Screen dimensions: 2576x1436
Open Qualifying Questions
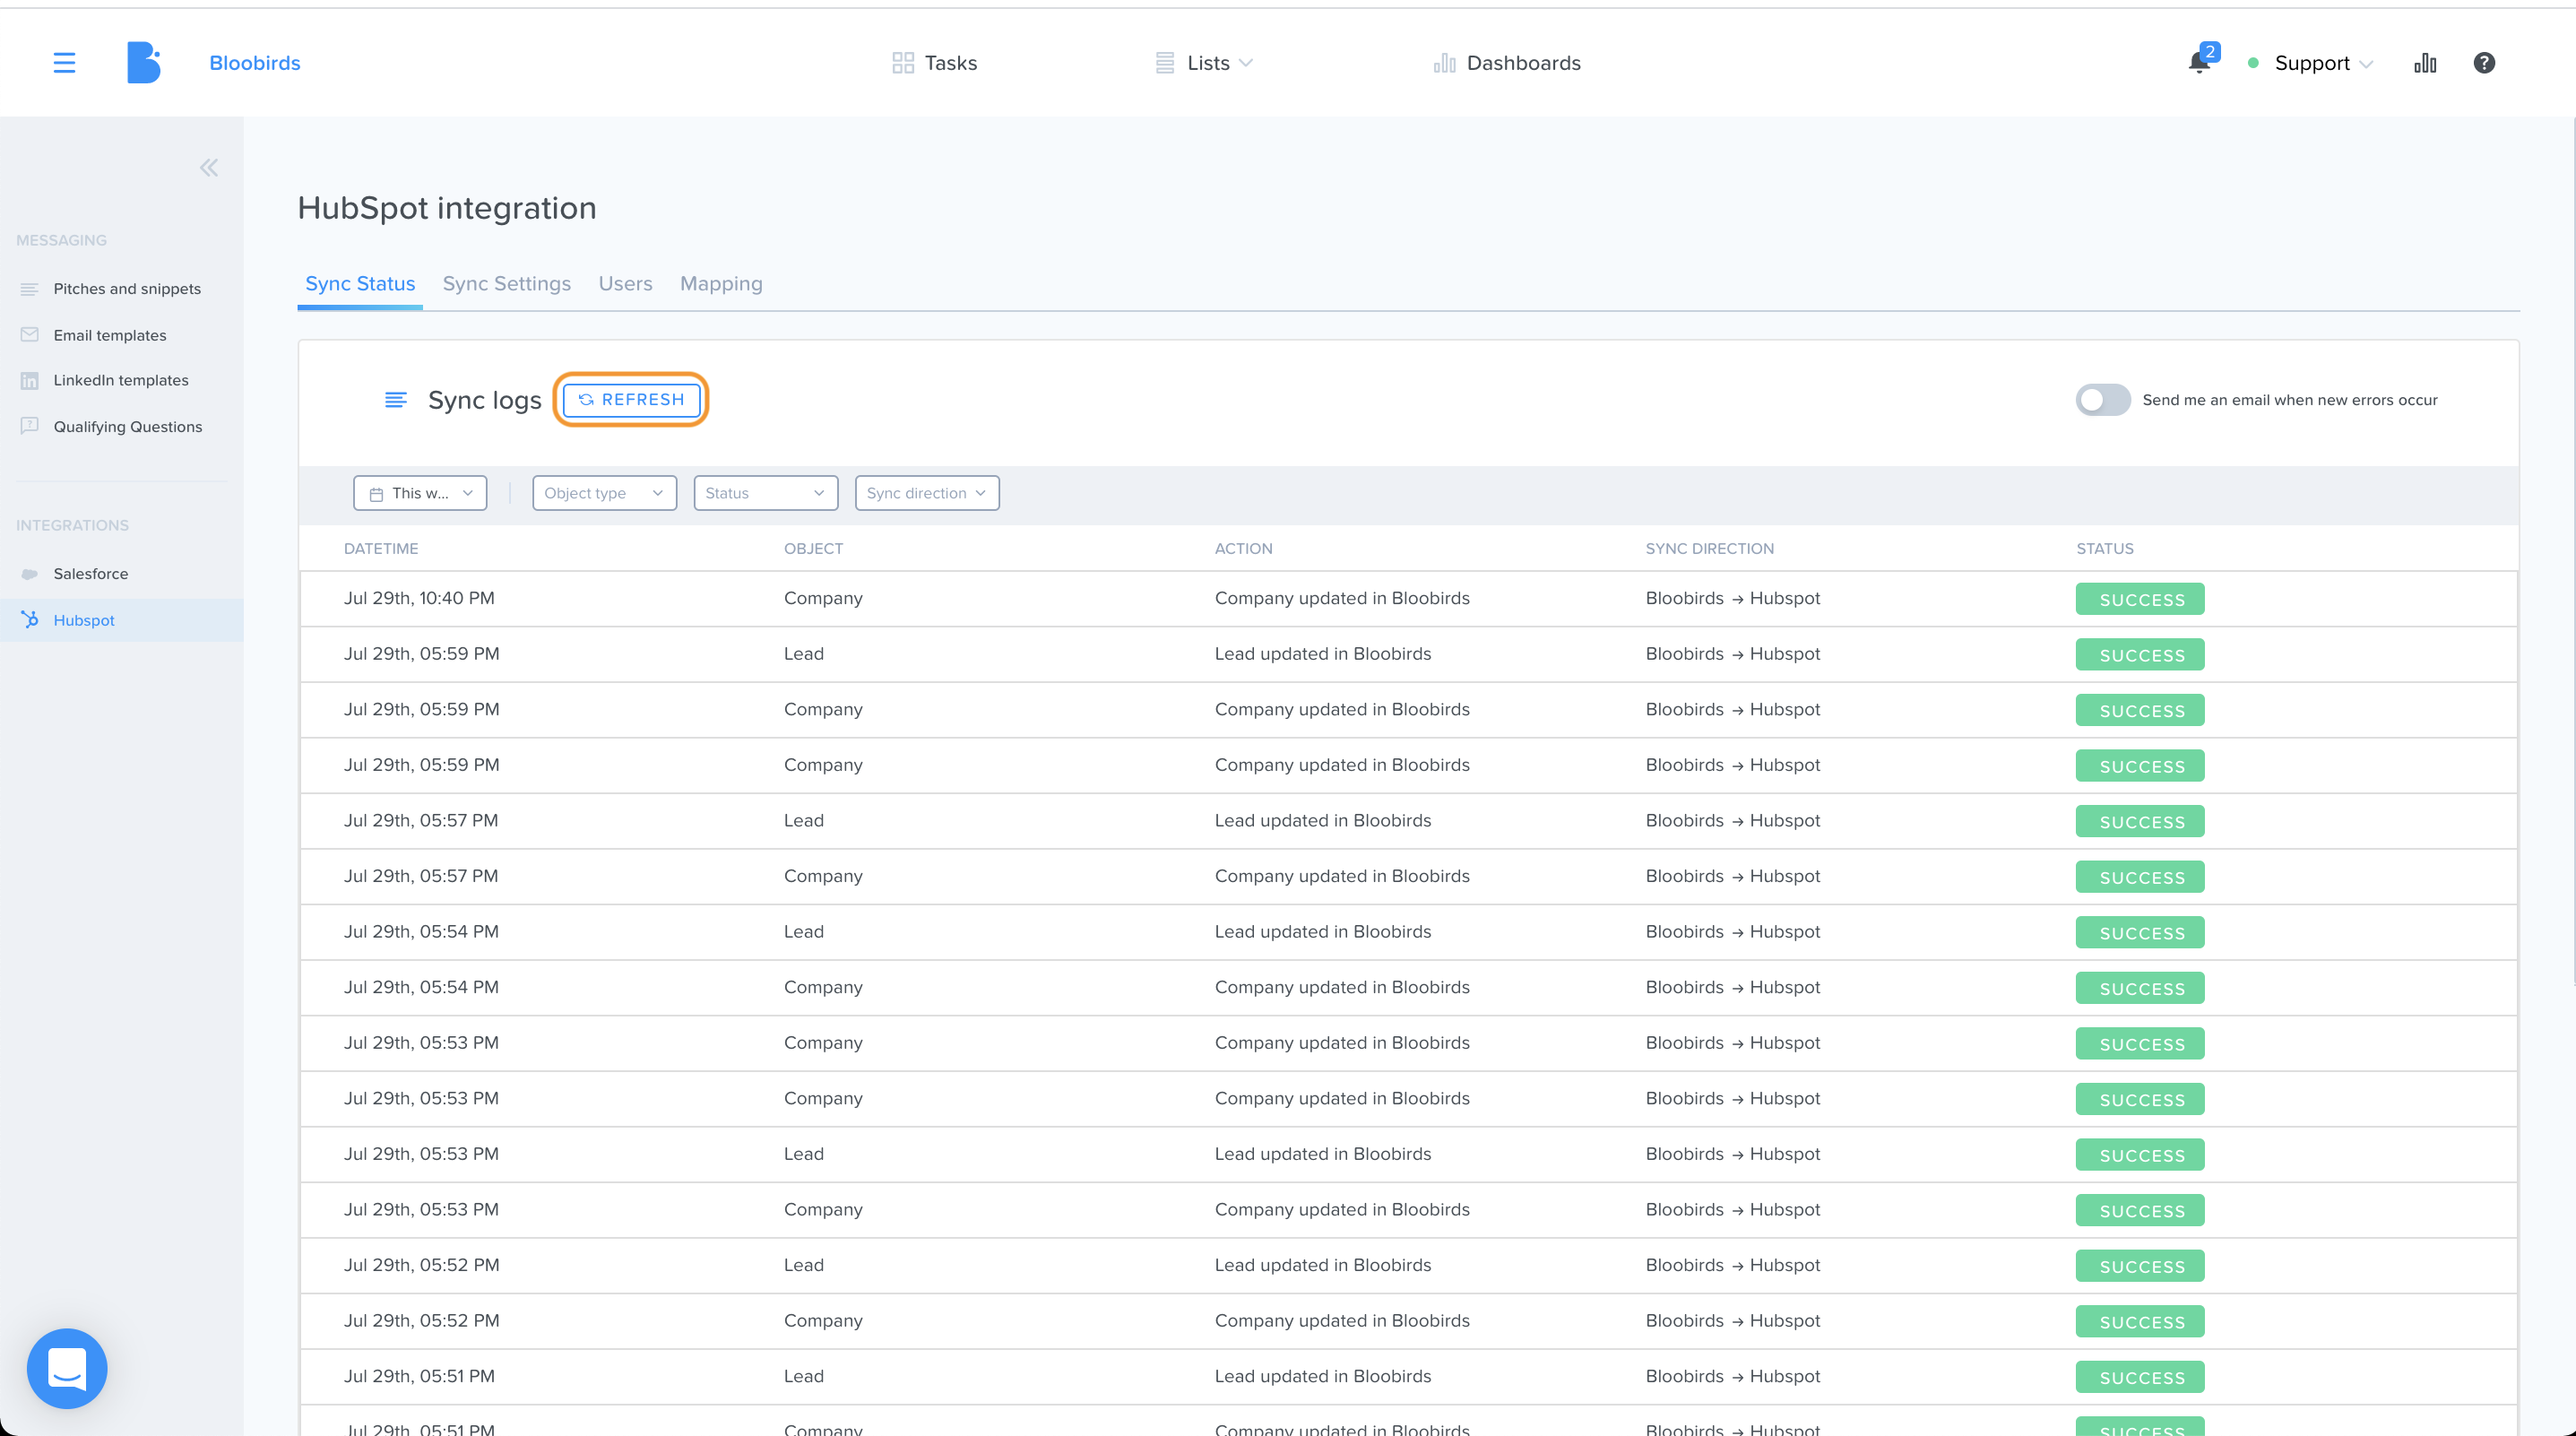click(128, 426)
